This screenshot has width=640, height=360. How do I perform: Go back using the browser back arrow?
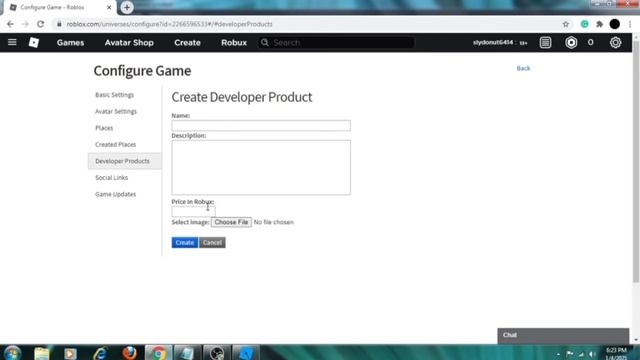pos(10,24)
